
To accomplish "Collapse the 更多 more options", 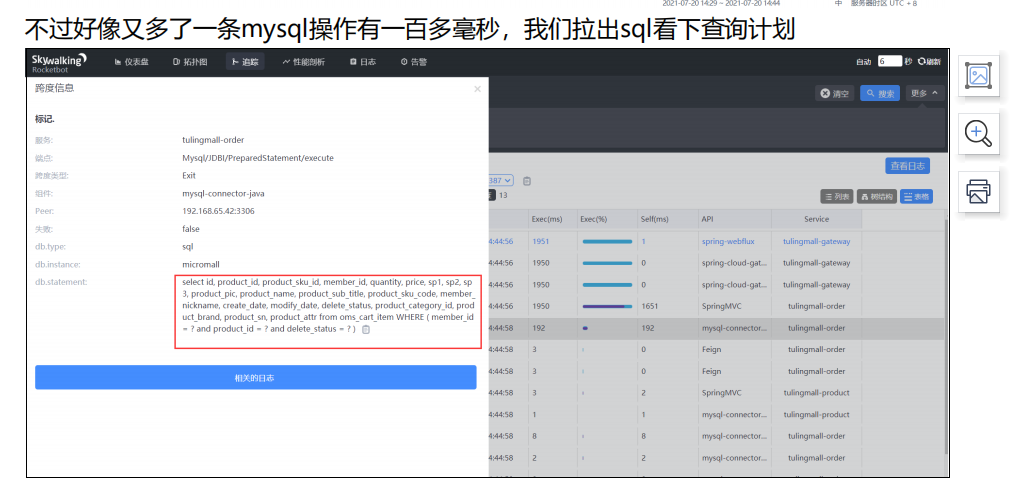I will pyautogui.click(x=924, y=94).
